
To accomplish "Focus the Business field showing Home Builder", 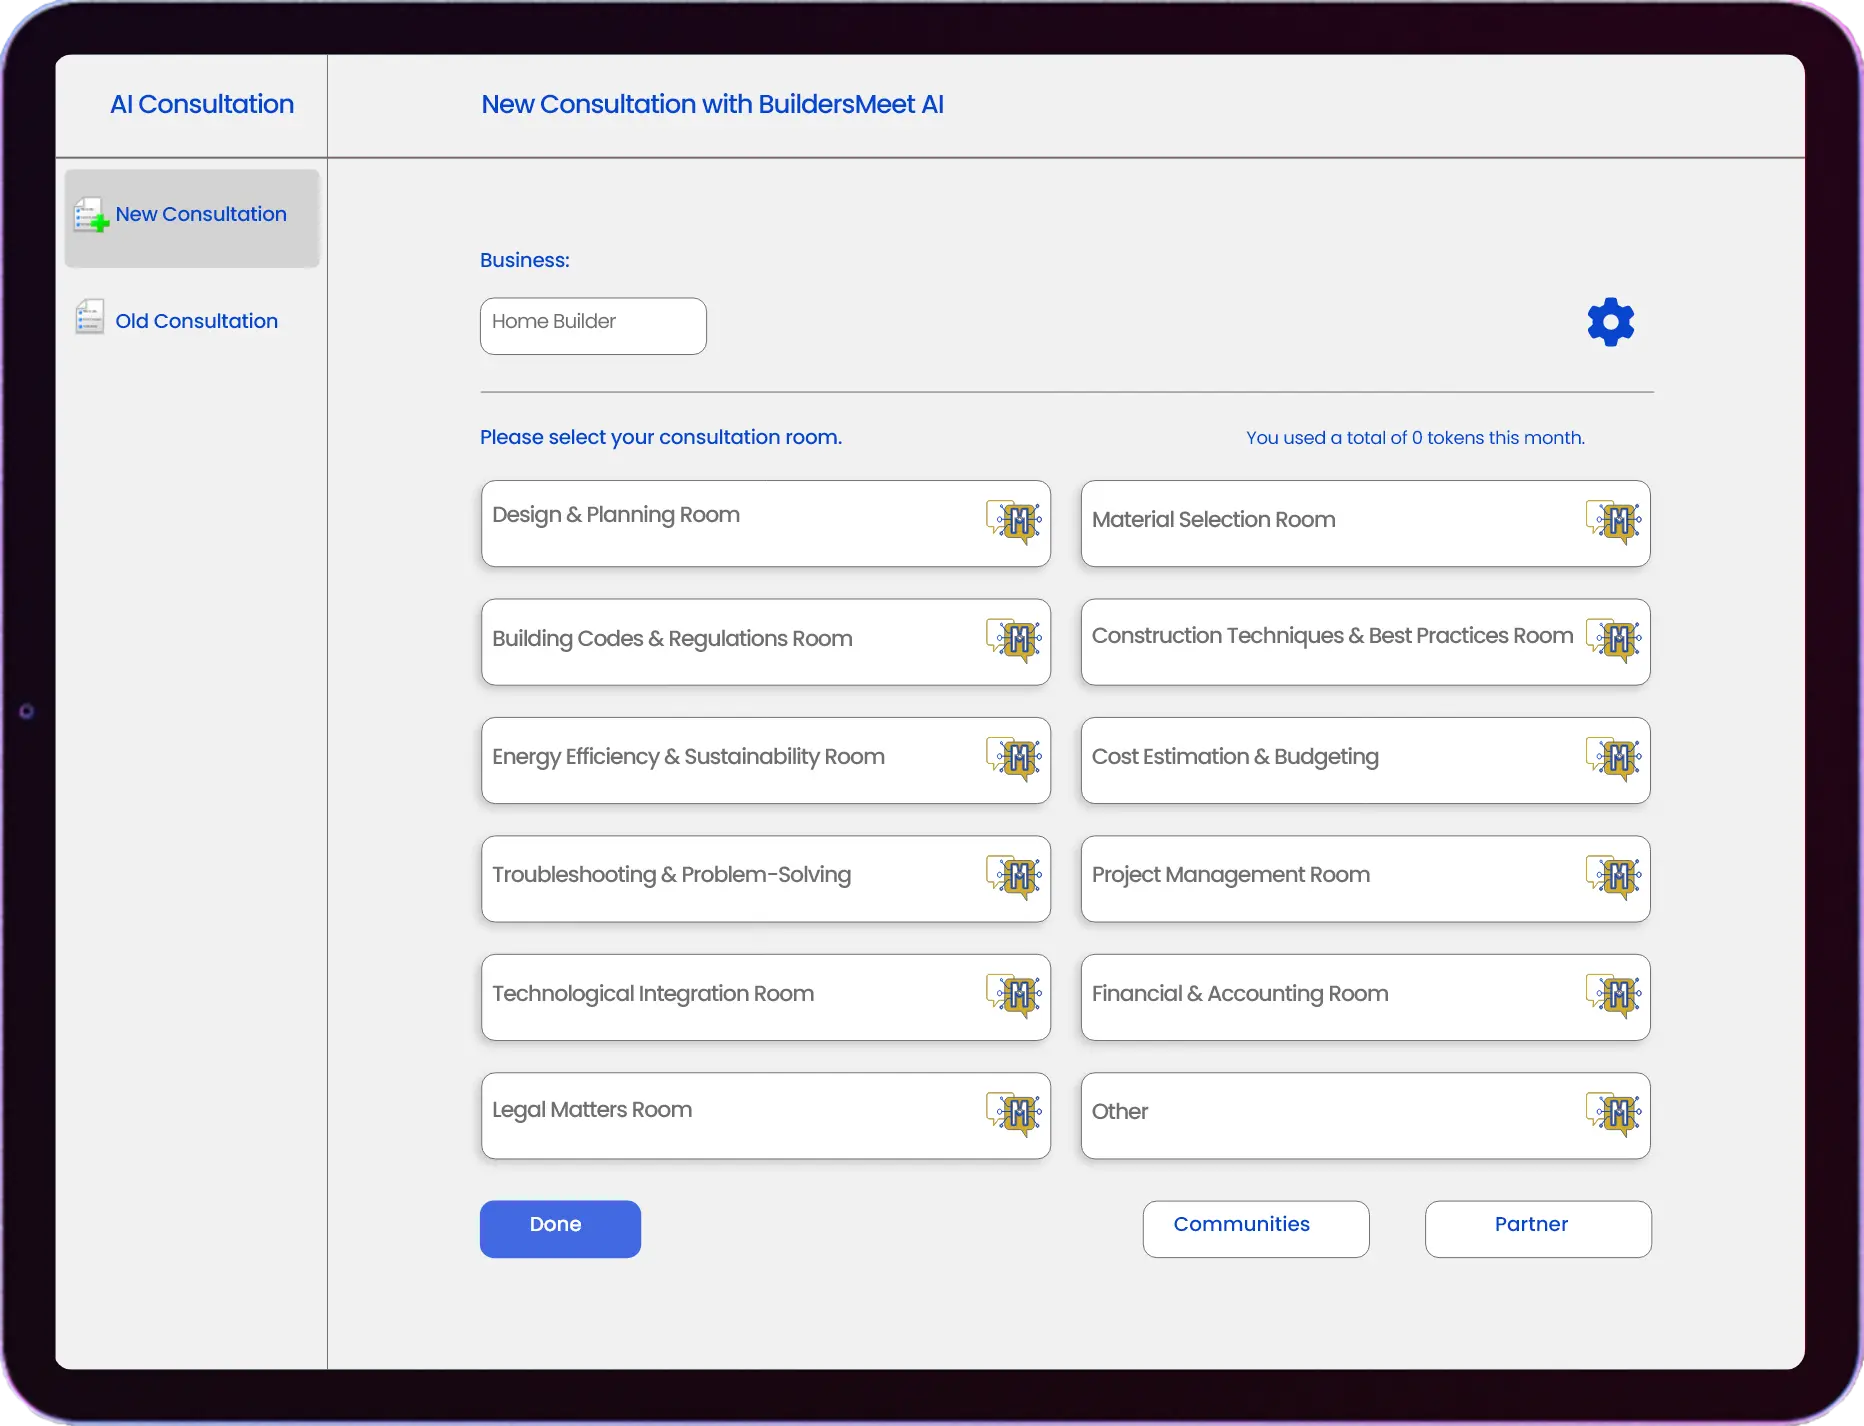I will point(593,326).
